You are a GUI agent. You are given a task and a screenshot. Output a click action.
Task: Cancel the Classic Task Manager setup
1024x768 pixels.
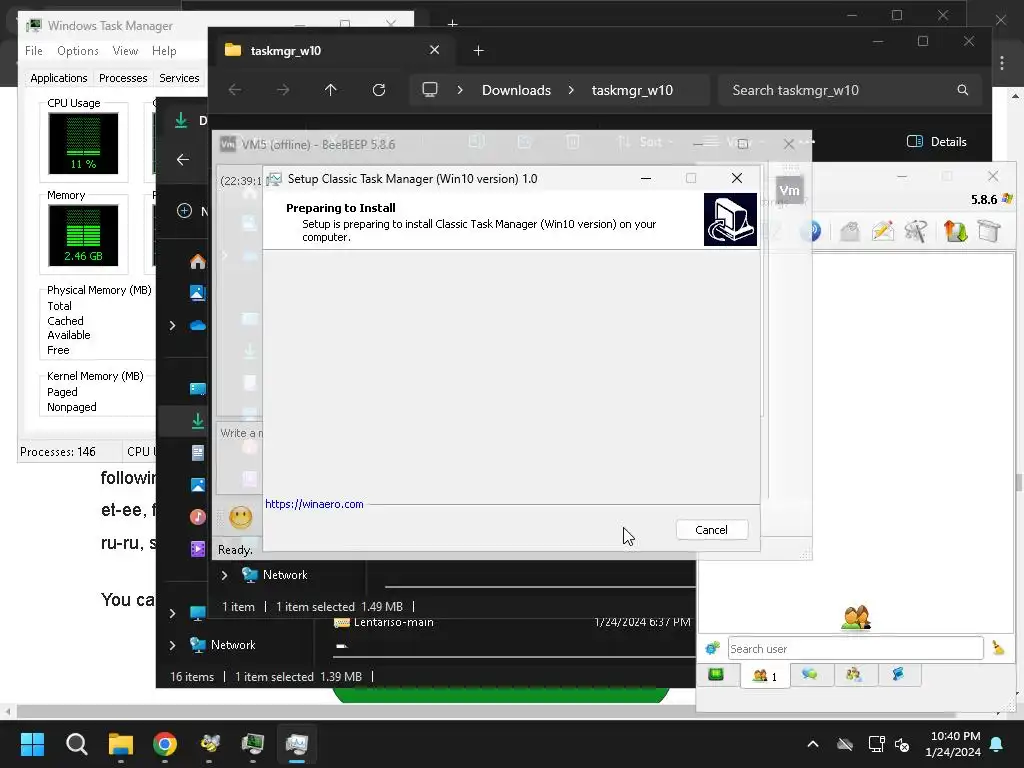tap(712, 530)
